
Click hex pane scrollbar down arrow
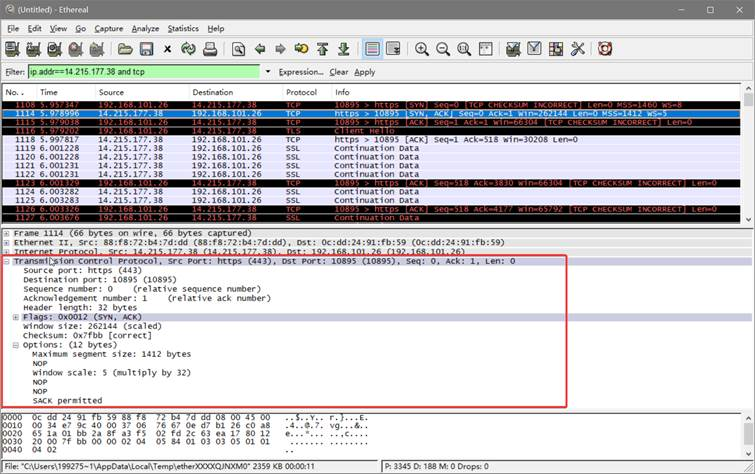tap(748, 453)
